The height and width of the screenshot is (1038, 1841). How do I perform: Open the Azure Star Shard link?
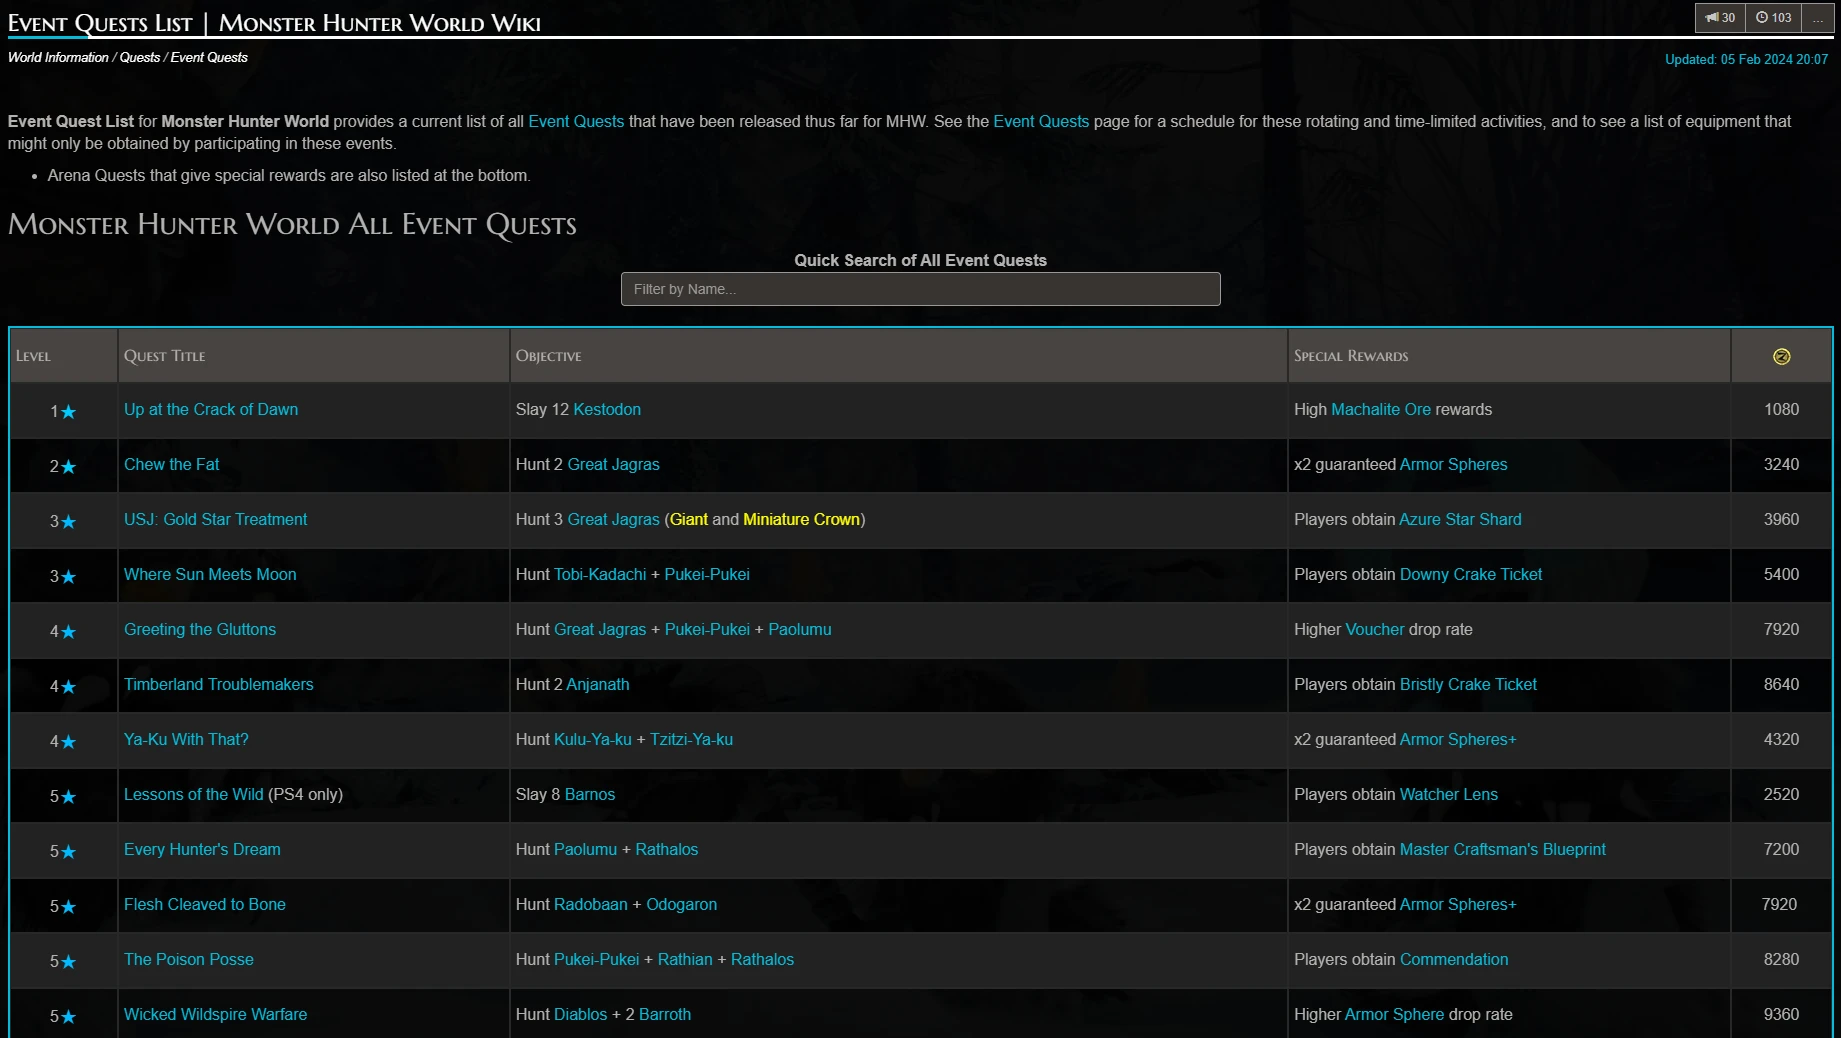click(x=1459, y=519)
